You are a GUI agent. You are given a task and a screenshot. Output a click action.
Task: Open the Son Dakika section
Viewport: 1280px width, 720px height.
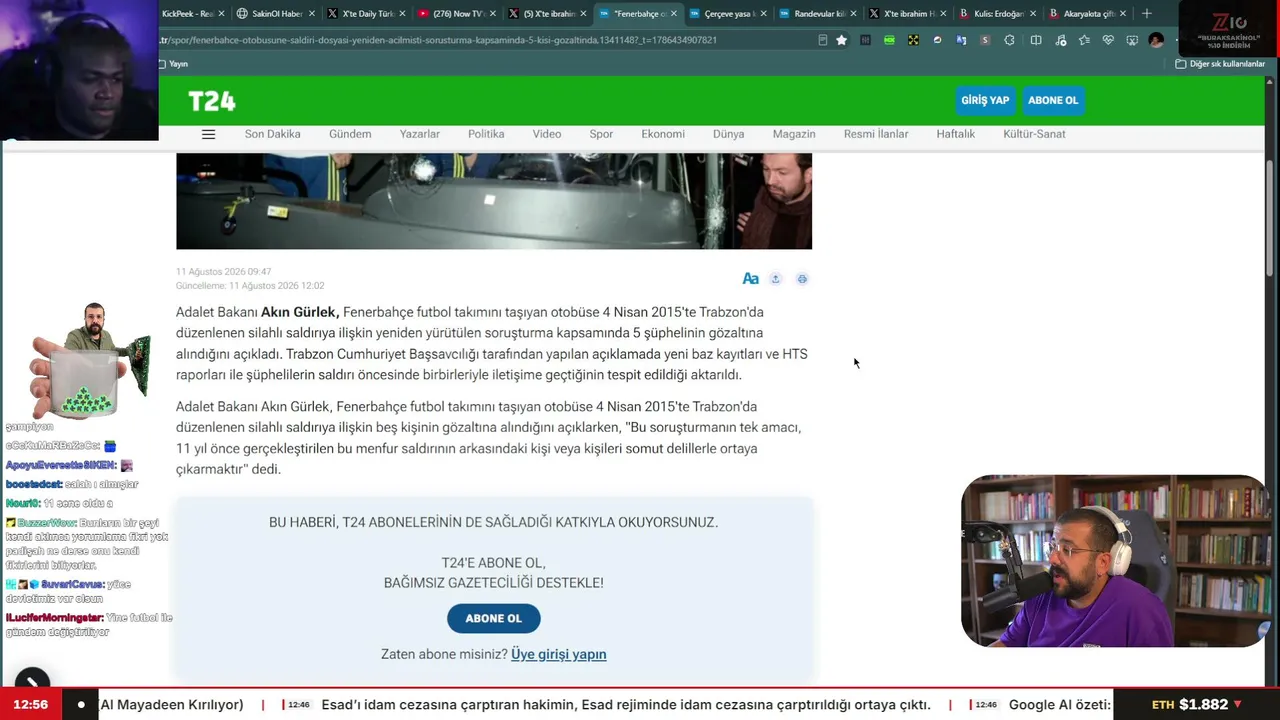coord(273,134)
